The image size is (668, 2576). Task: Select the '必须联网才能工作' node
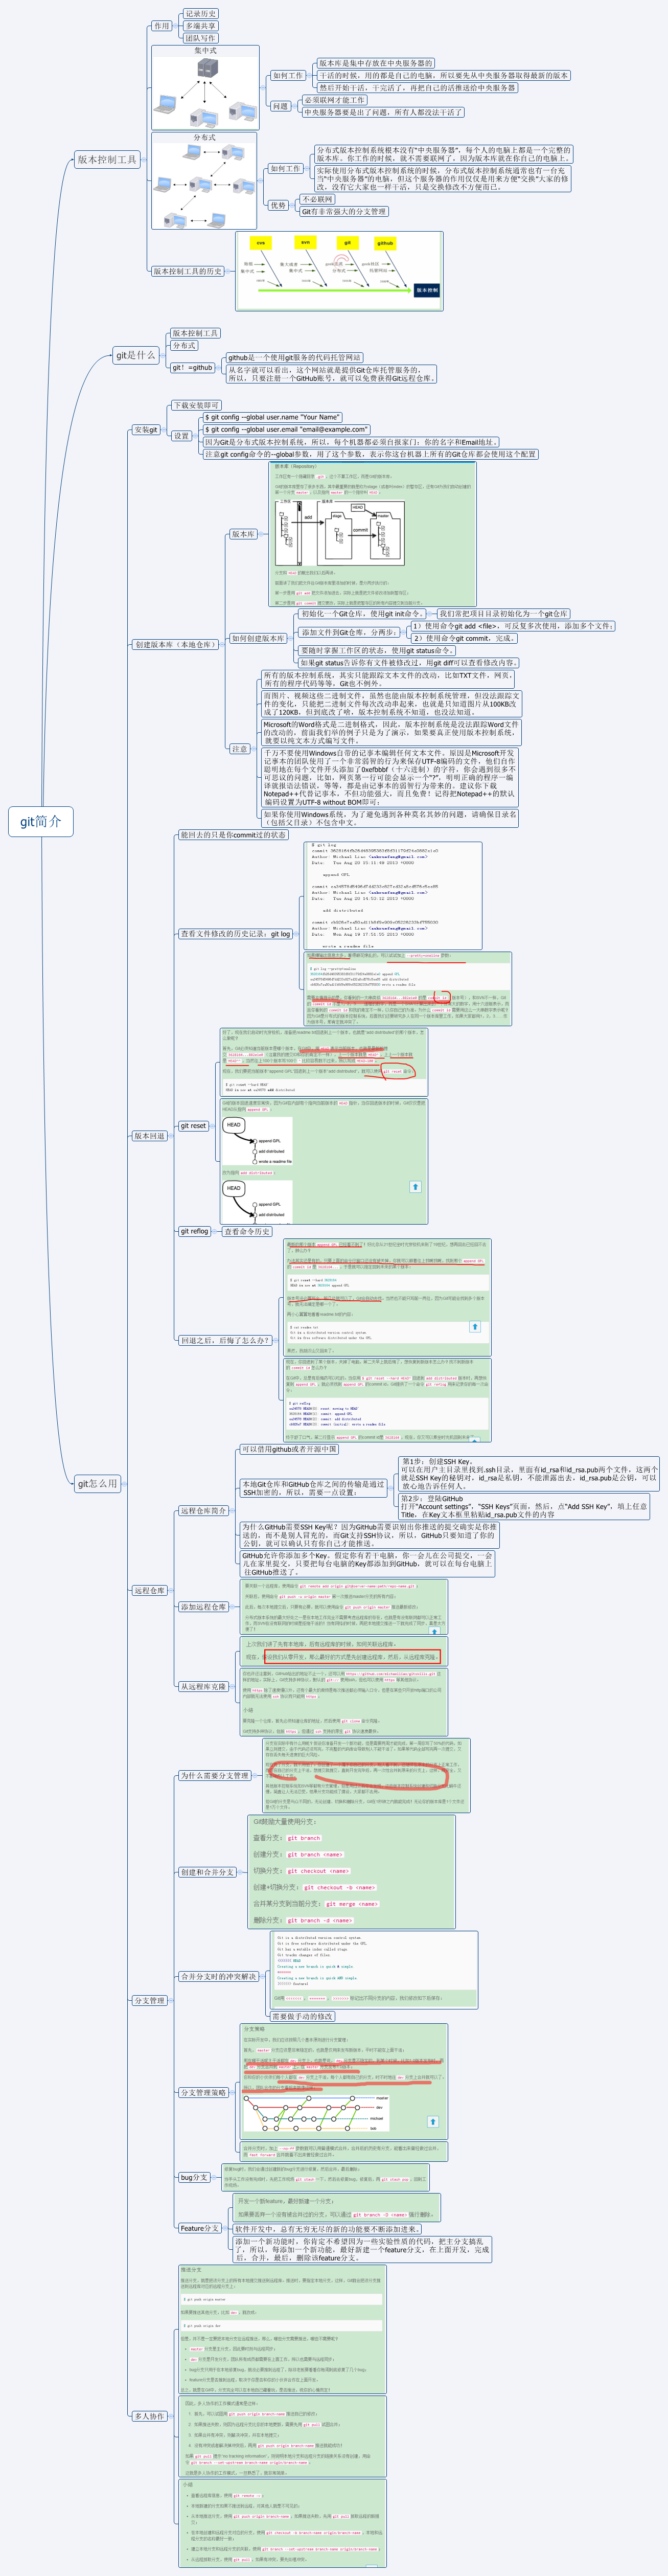334,100
